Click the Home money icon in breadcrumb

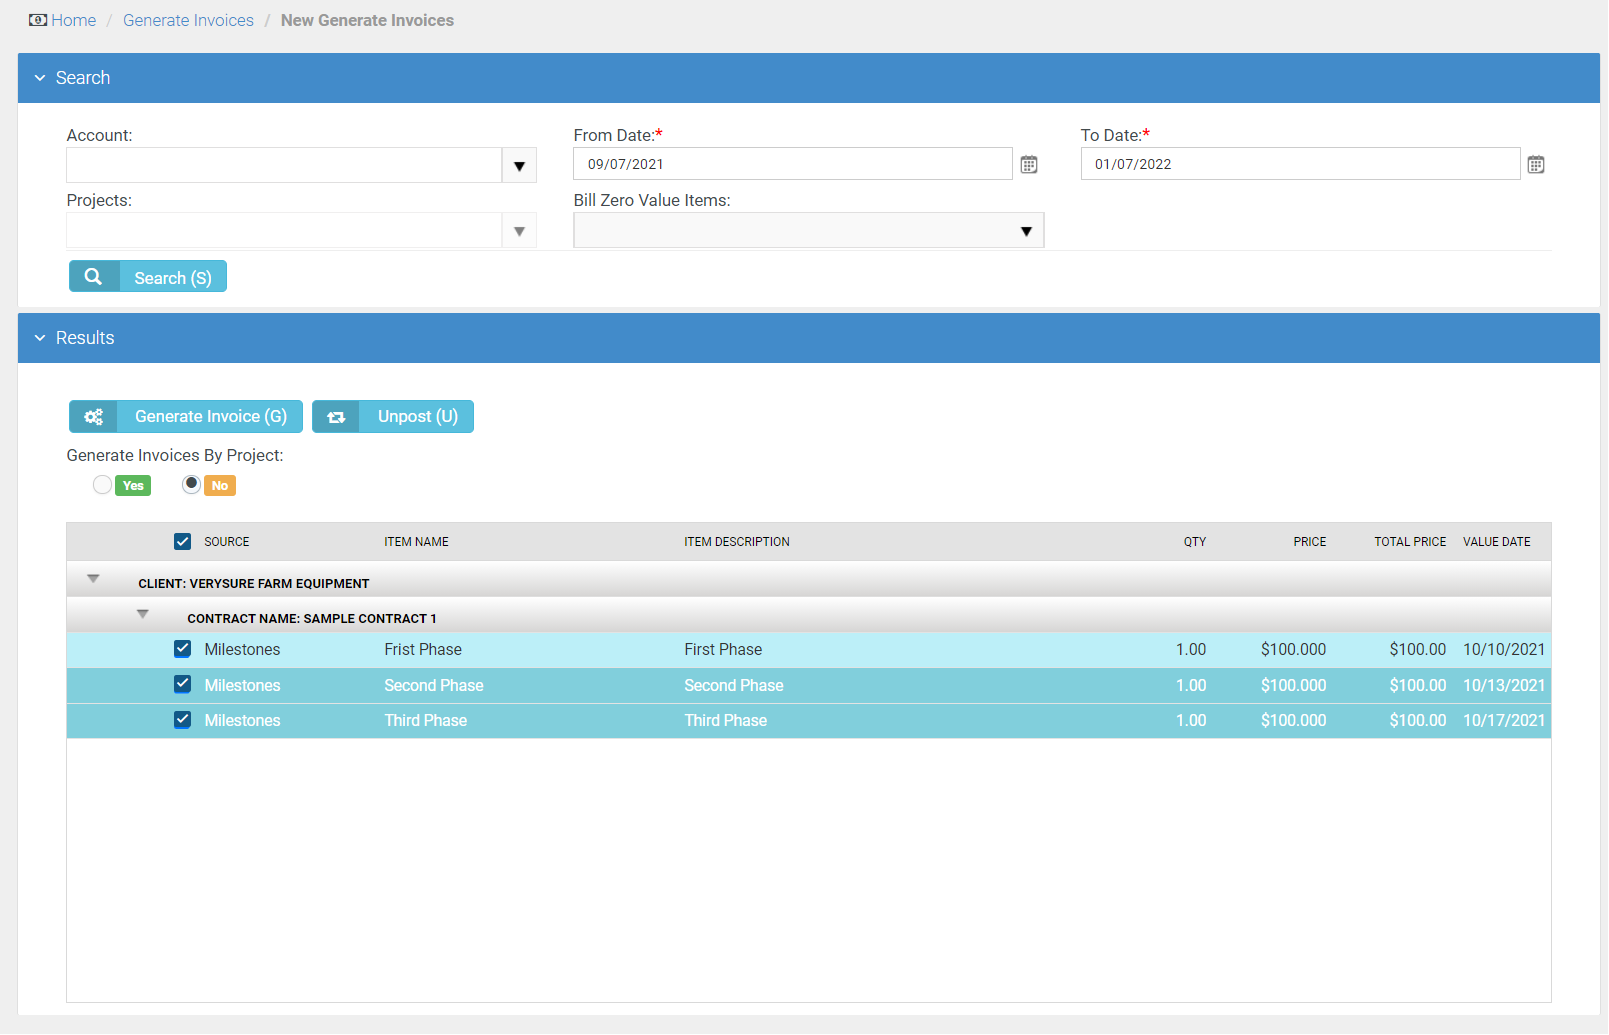point(38,20)
